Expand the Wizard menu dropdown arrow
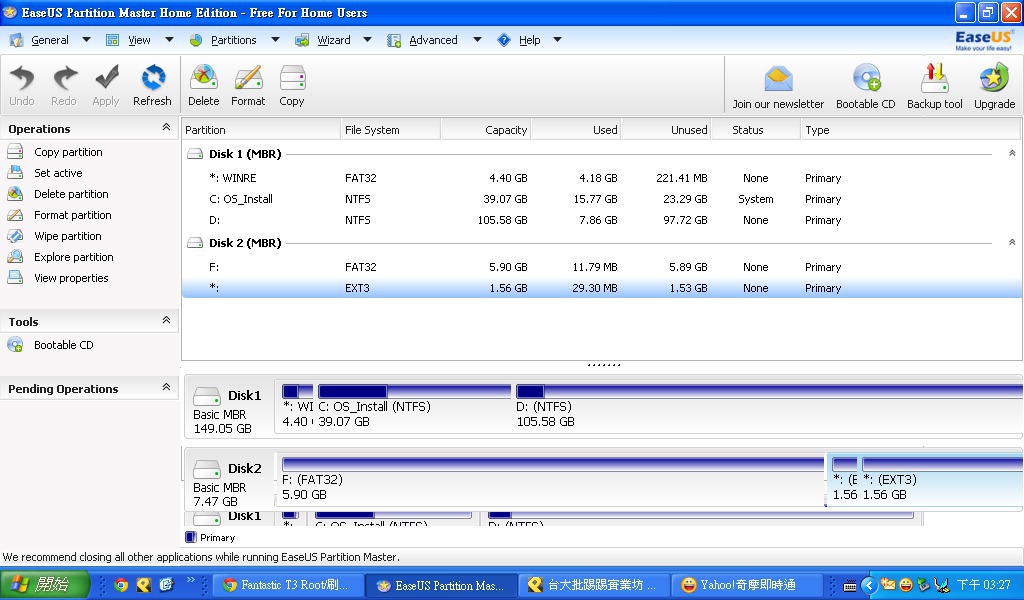Viewport: 1024px width, 600px height. tap(367, 40)
